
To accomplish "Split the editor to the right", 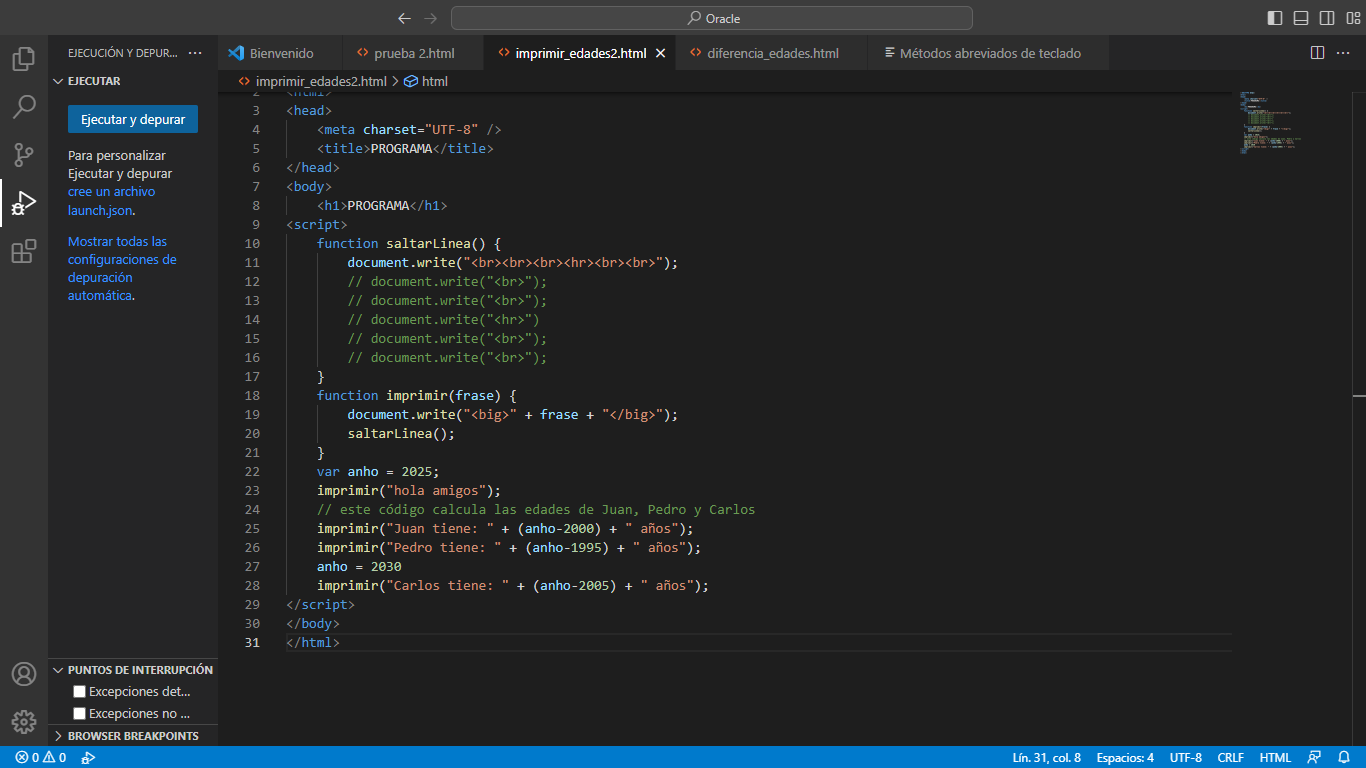I will 1318,53.
